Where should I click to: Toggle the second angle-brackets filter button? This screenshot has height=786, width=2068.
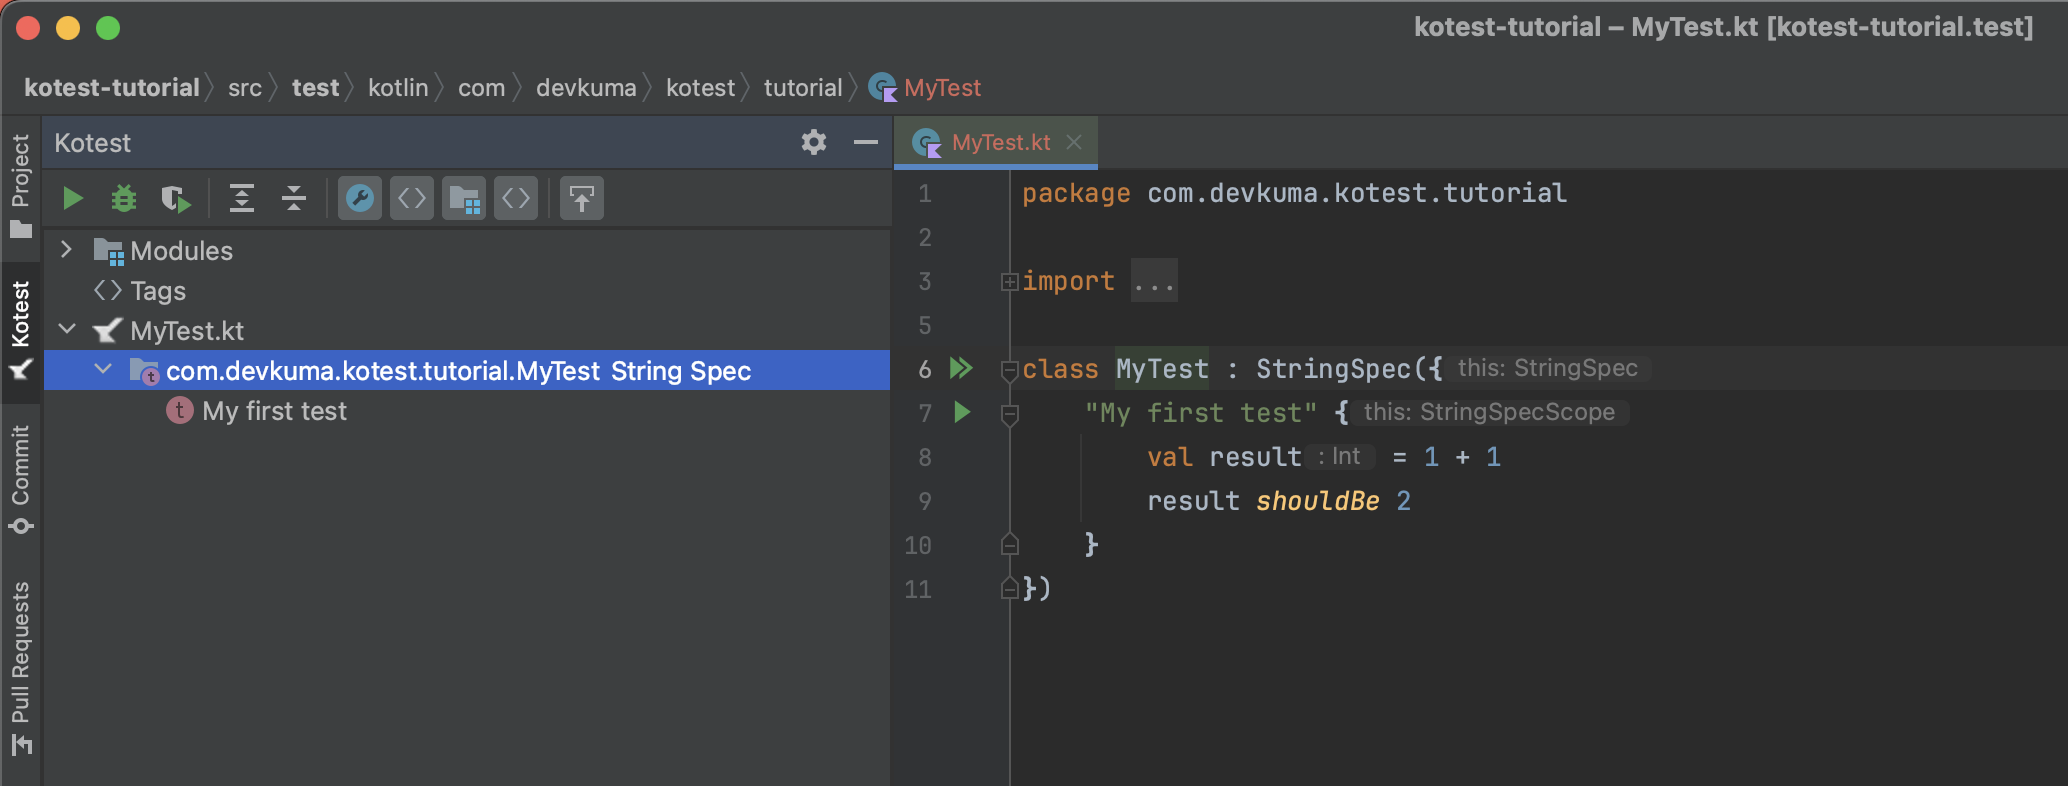click(x=516, y=198)
